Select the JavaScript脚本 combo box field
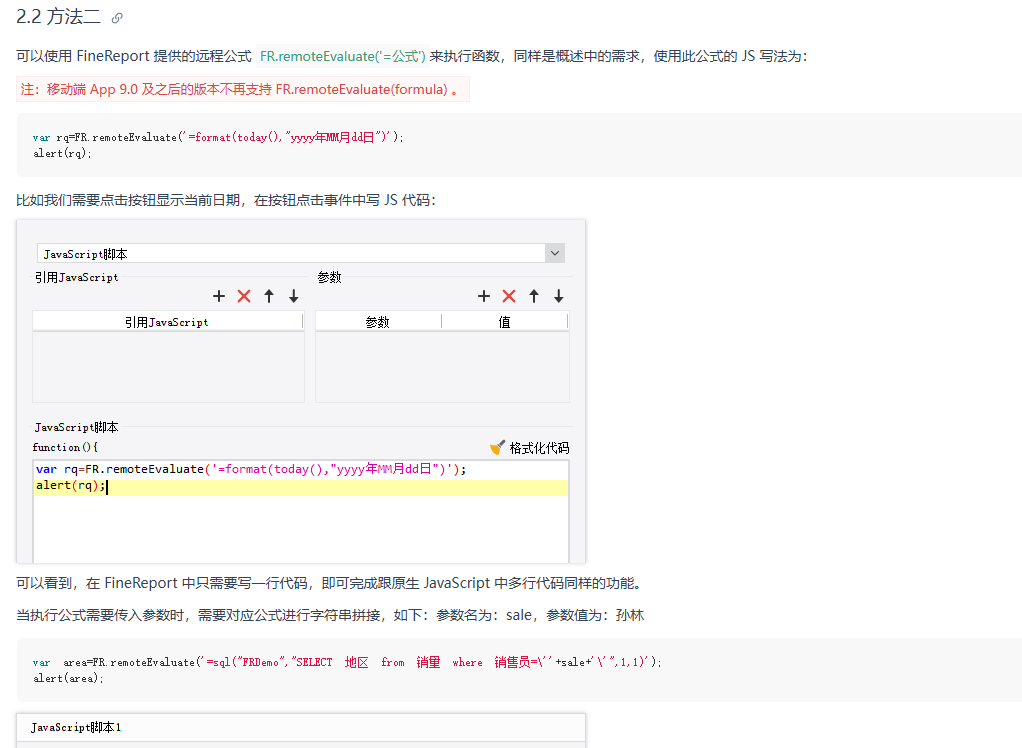 [300, 253]
